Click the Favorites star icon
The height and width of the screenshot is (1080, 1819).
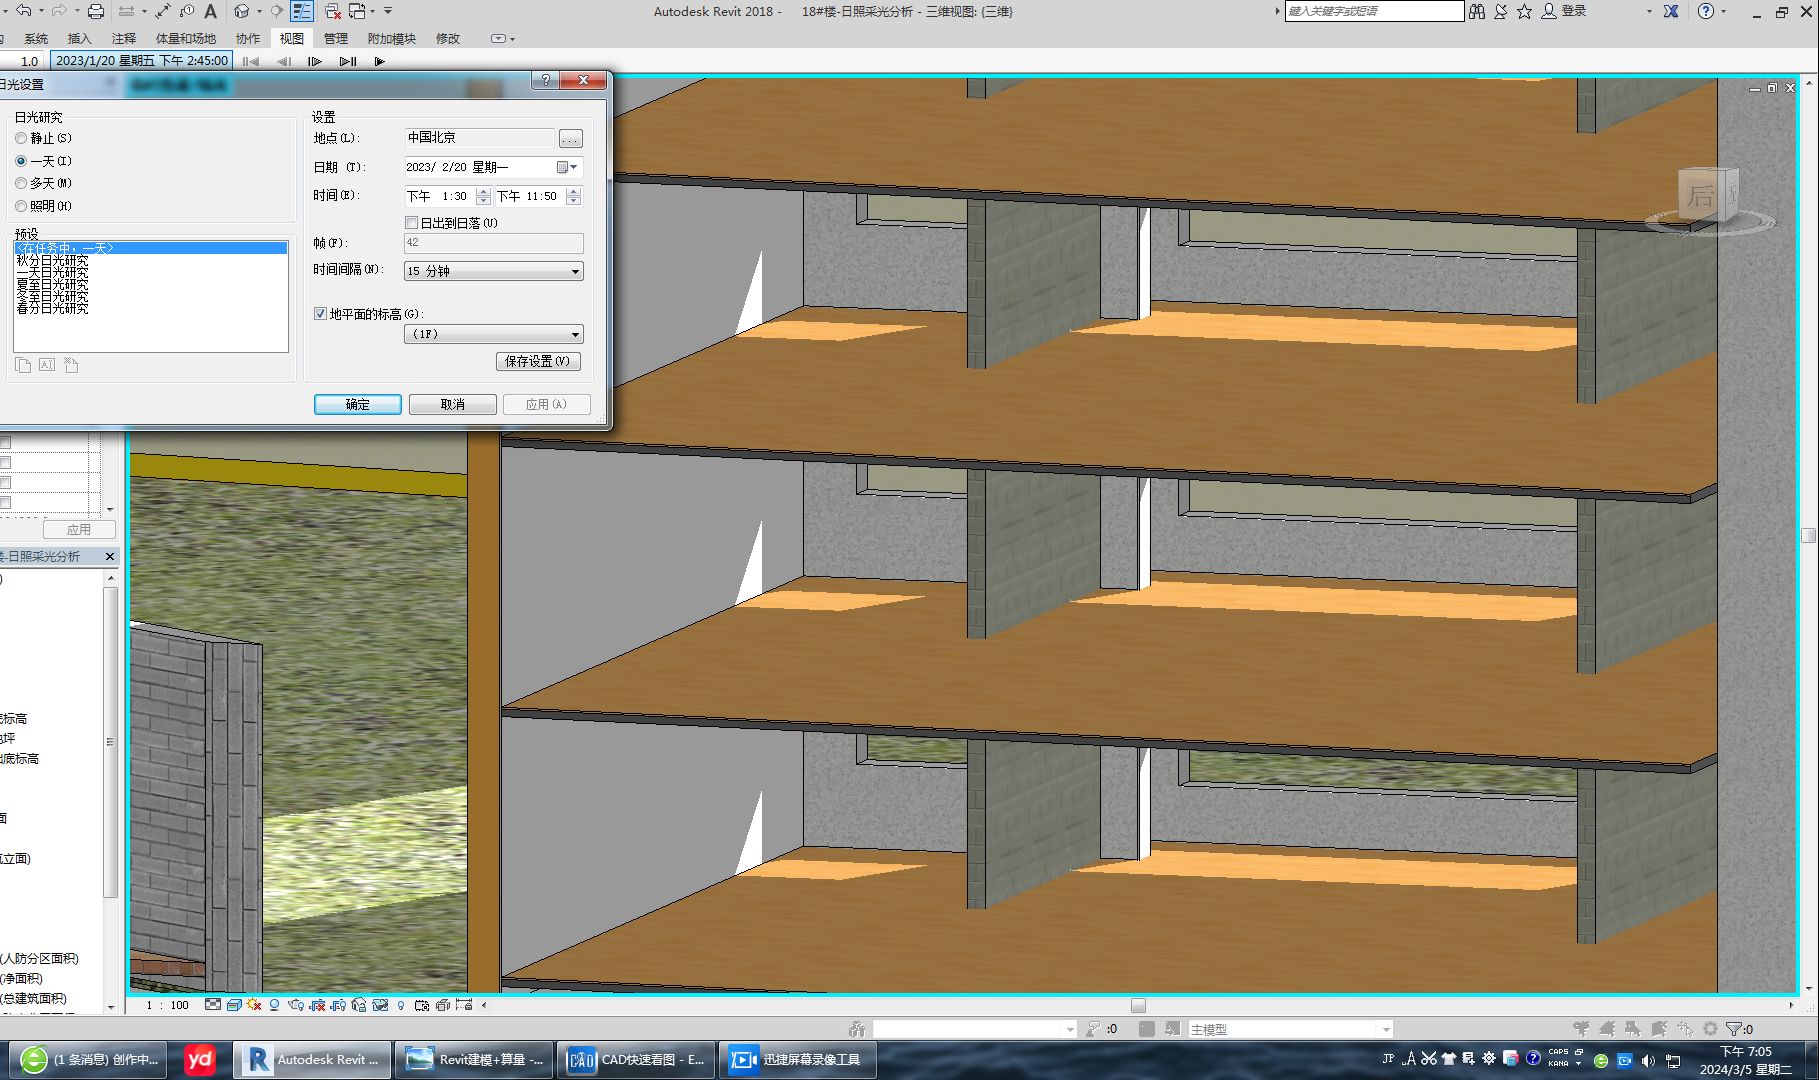pos(1524,11)
